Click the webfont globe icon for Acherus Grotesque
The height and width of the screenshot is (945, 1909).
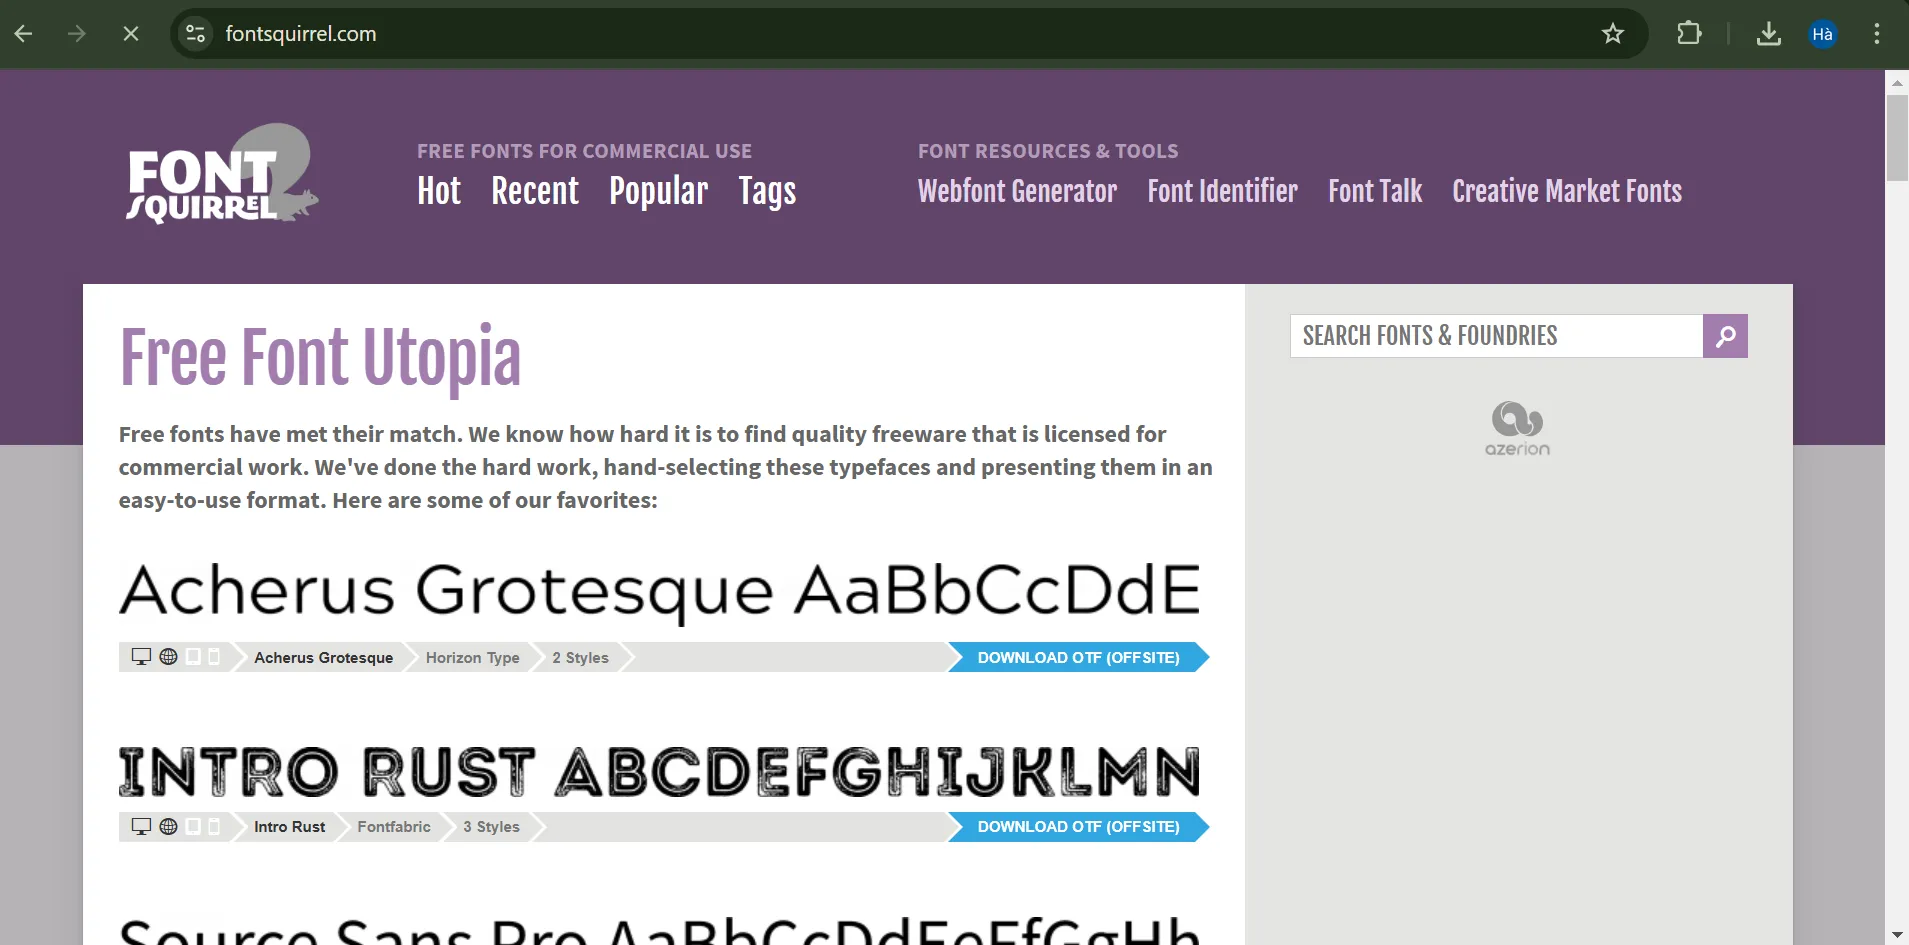pyautogui.click(x=168, y=657)
